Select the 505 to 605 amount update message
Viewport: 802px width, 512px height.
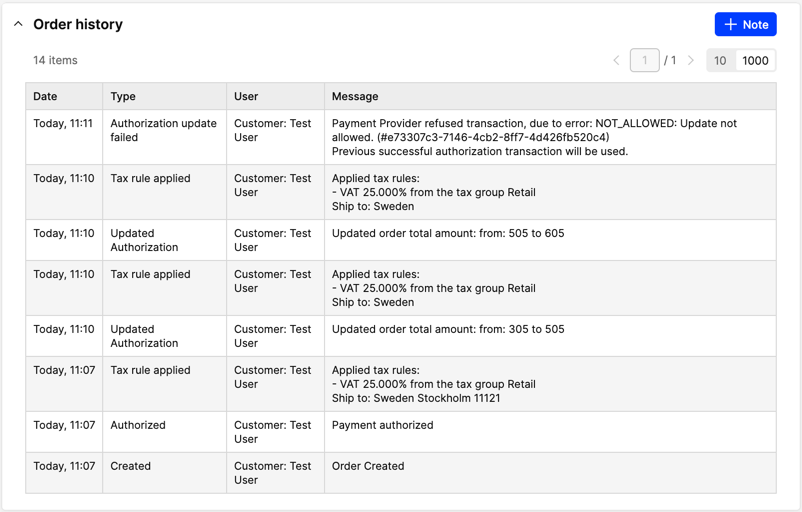click(x=448, y=234)
